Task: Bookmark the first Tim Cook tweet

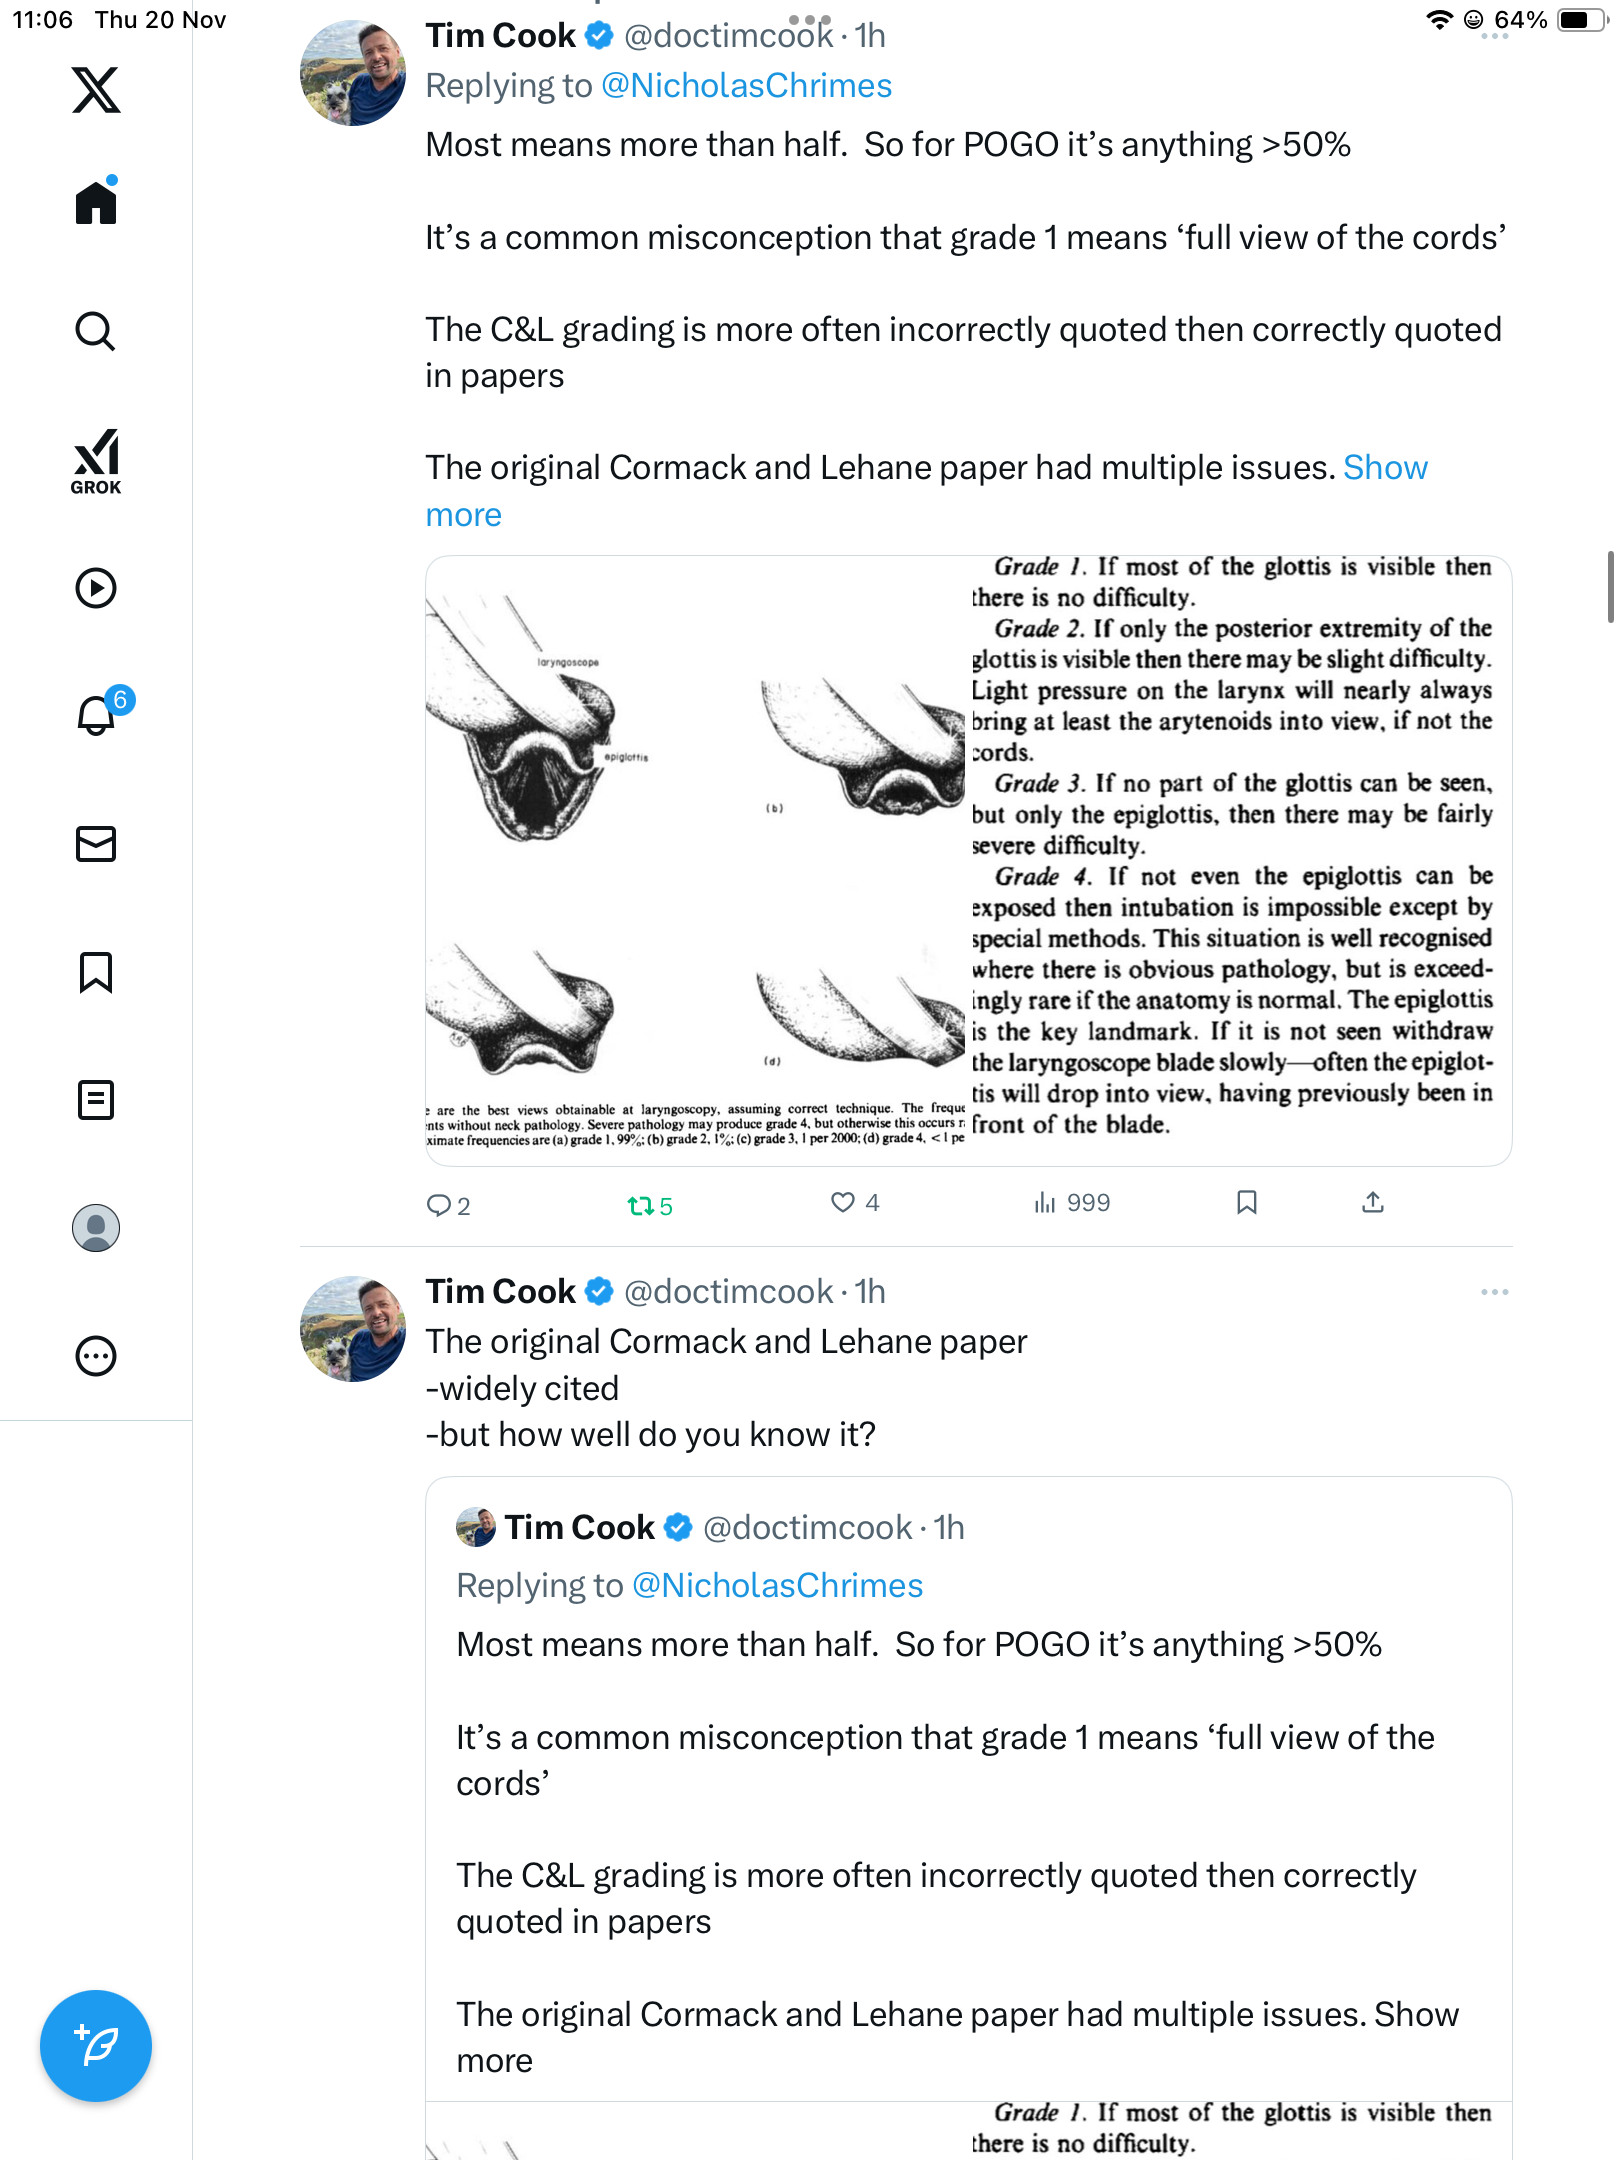Action: [x=1246, y=1202]
